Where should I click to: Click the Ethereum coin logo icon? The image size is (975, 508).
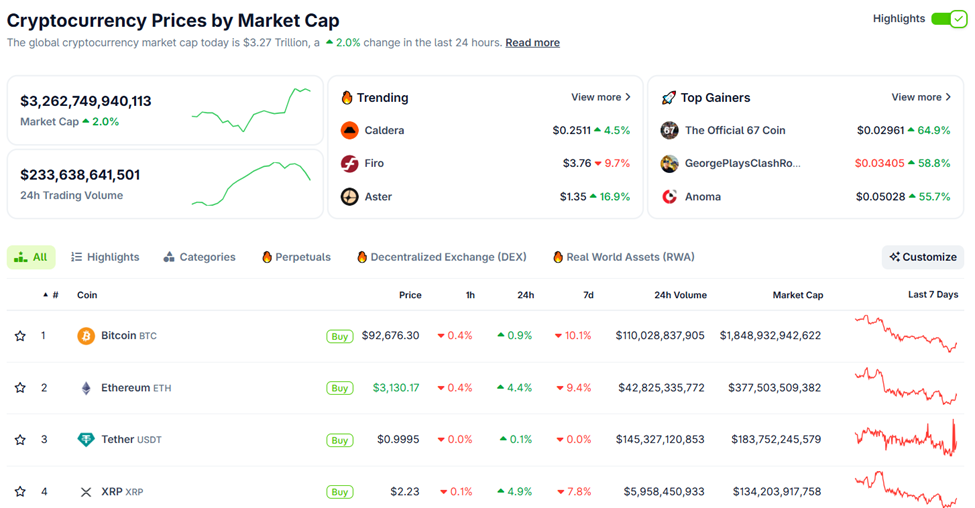tap(86, 388)
